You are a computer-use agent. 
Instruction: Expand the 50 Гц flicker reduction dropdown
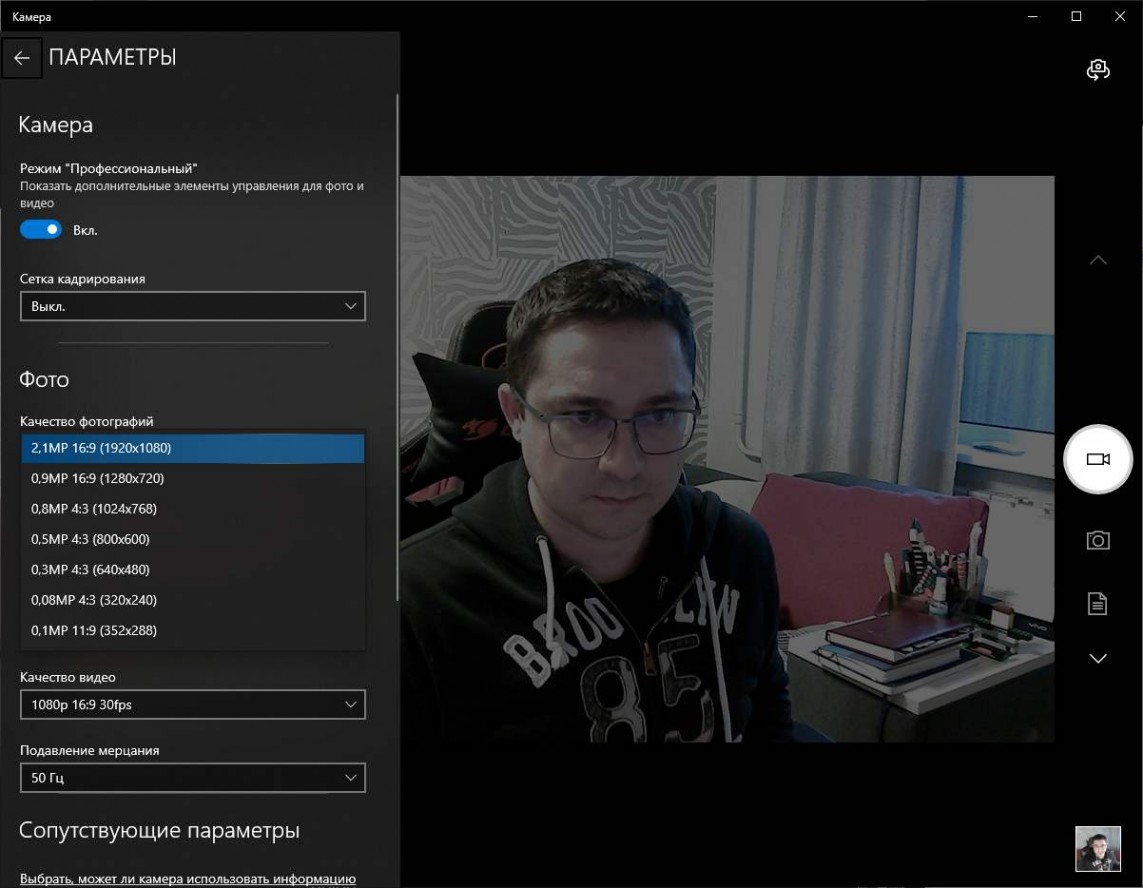pos(192,777)
